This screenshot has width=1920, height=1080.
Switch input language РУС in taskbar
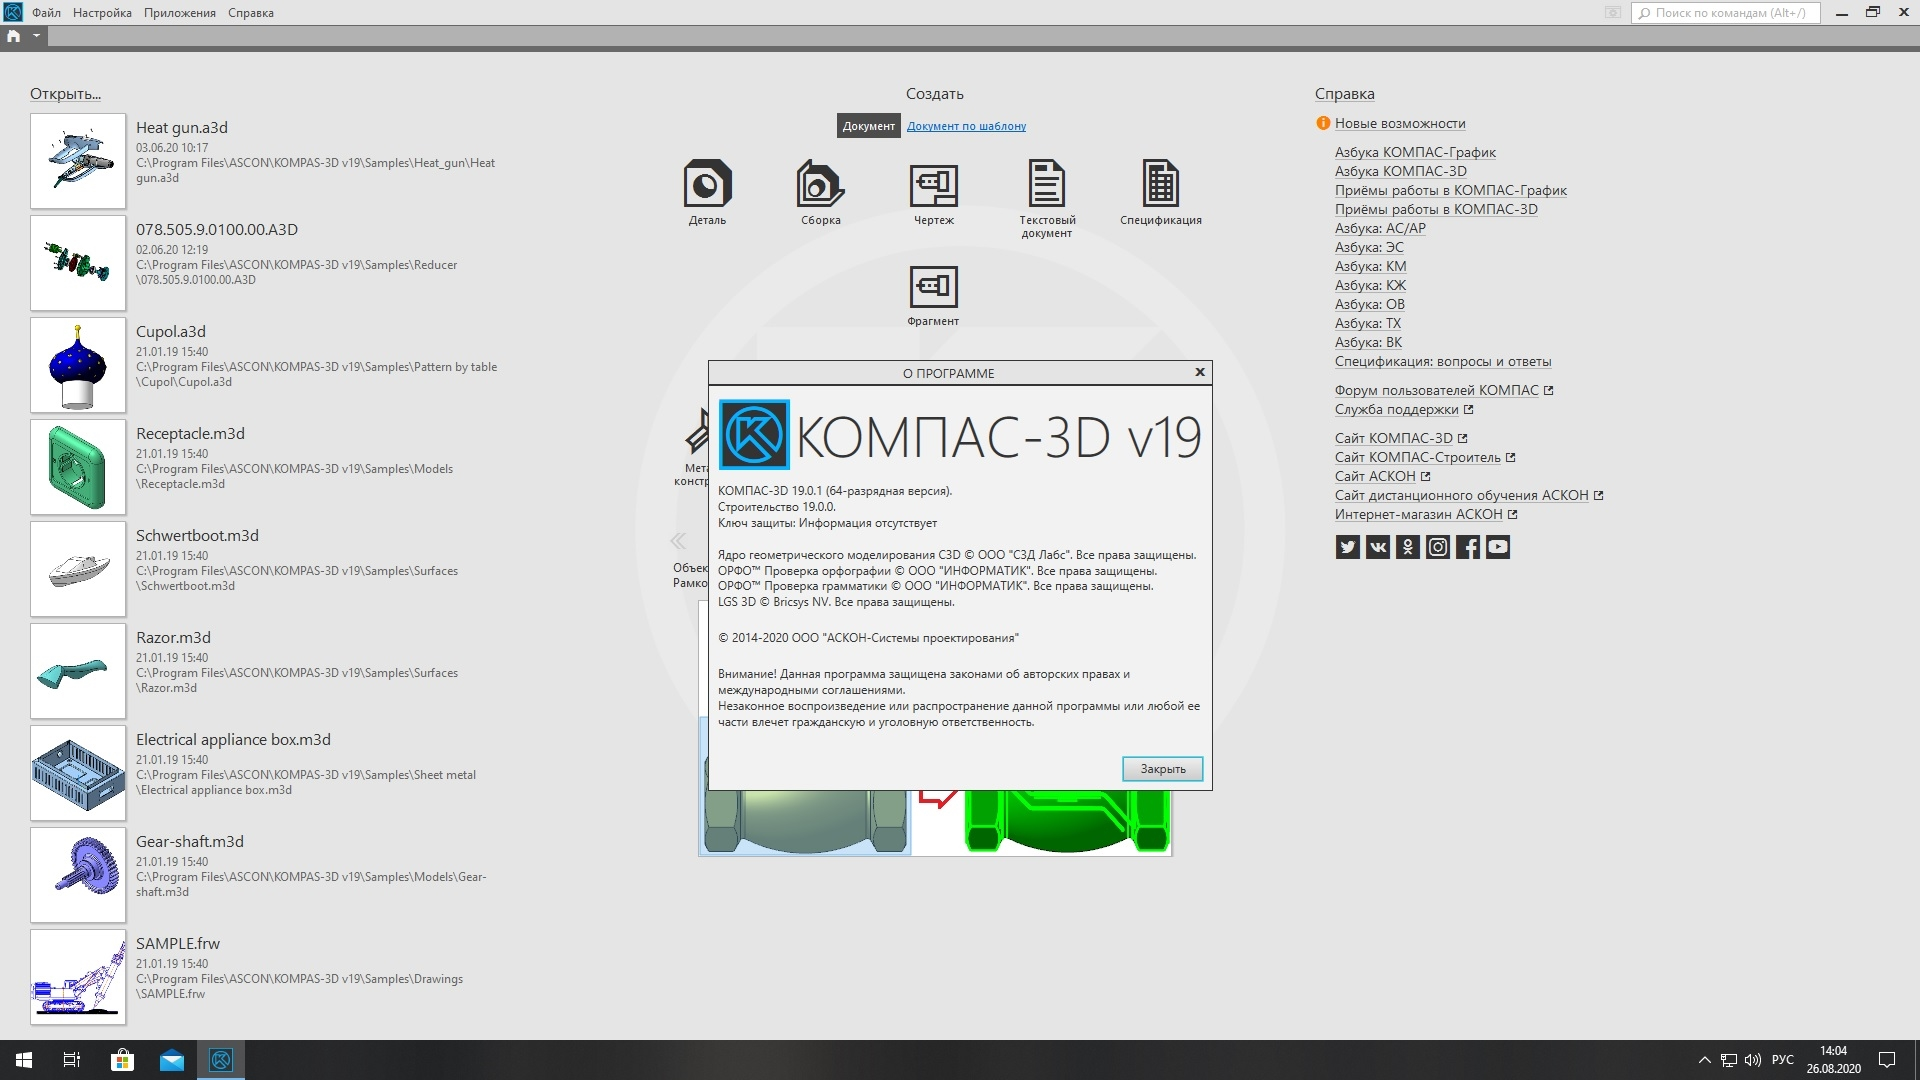[x=1782, y=1060]
